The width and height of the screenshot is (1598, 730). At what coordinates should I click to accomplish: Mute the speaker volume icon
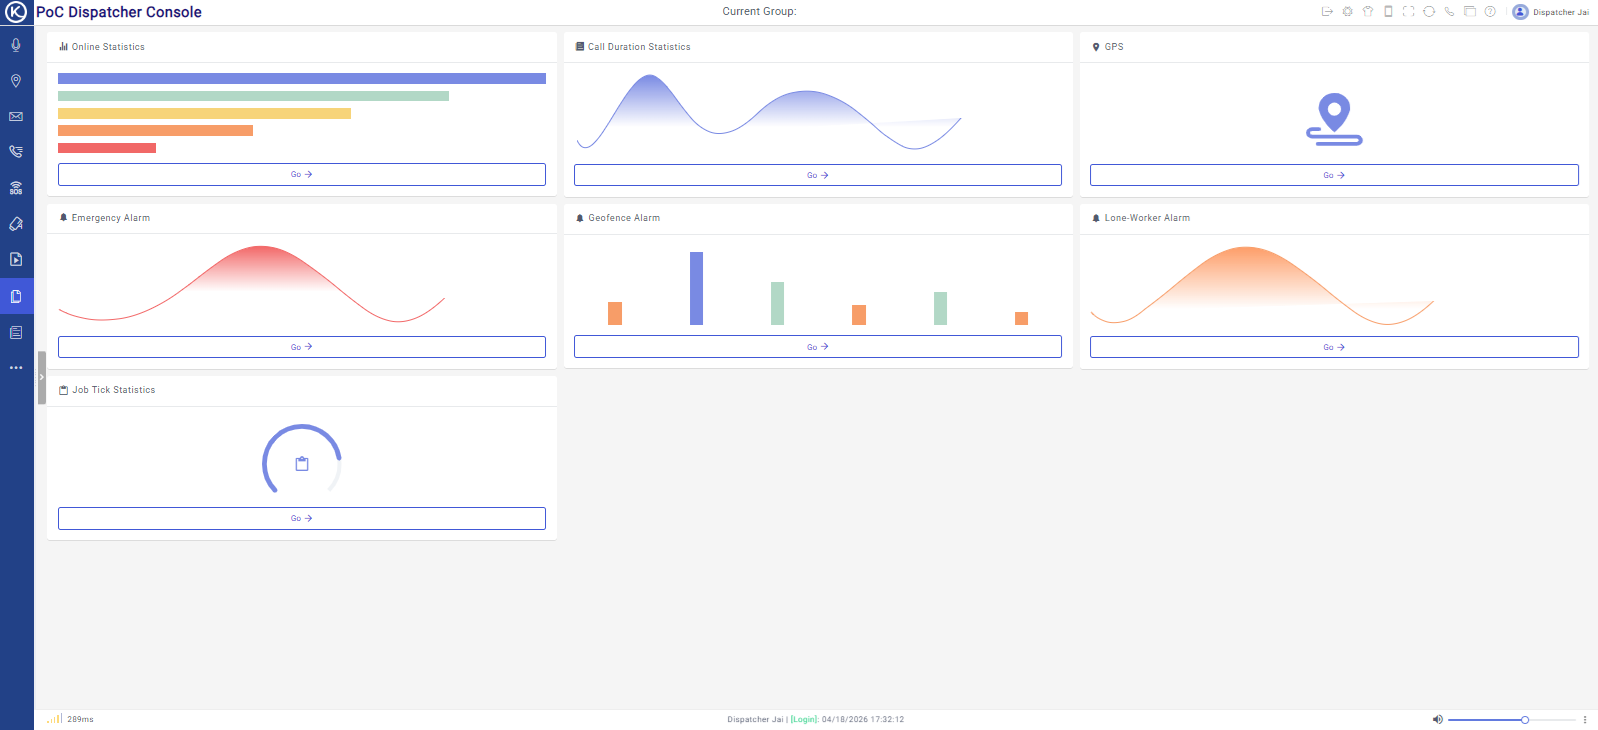1438,719
